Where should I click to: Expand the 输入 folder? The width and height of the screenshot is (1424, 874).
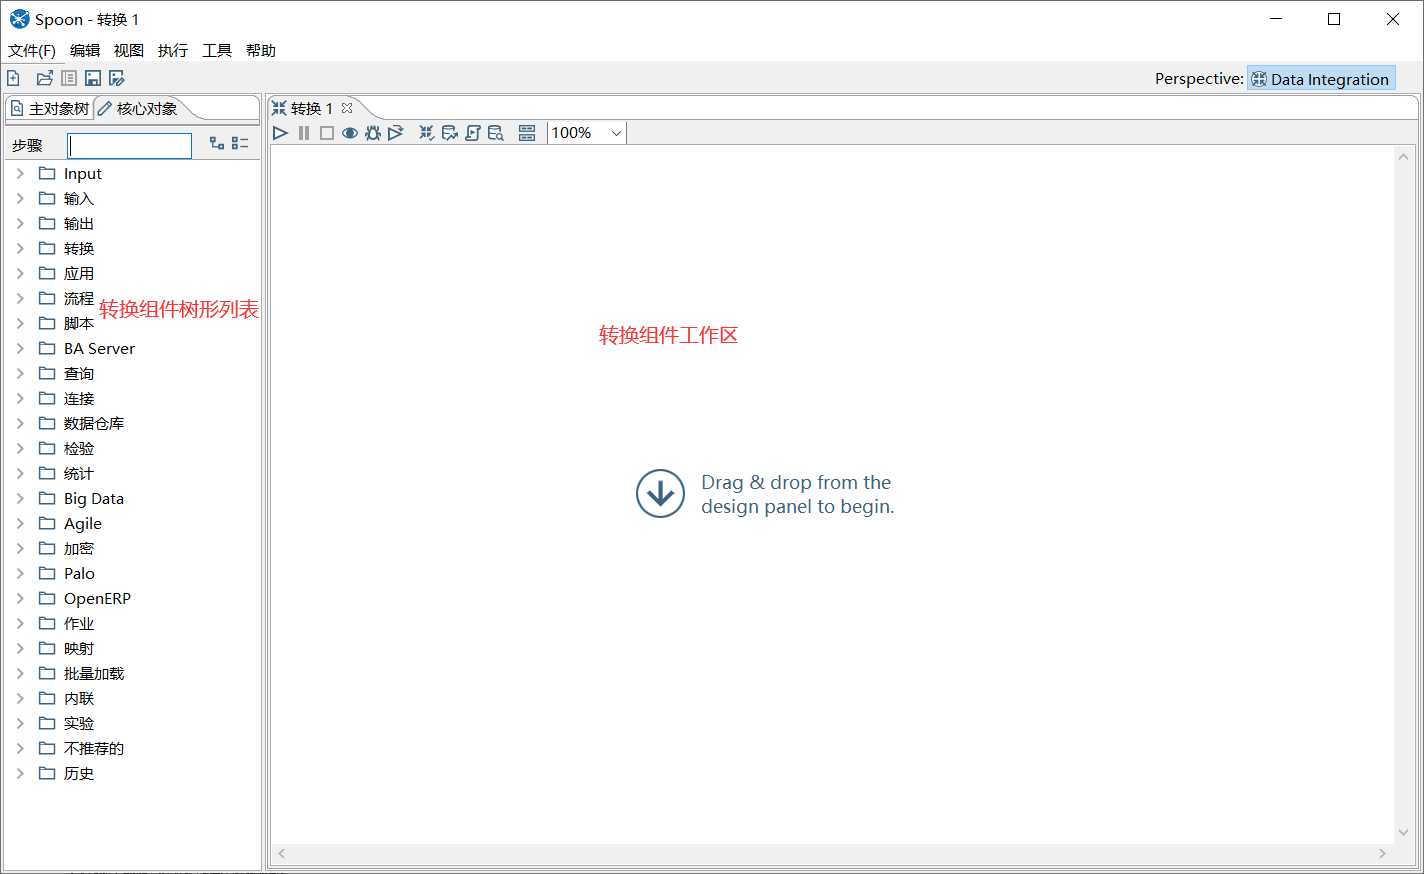pos(20,198)
